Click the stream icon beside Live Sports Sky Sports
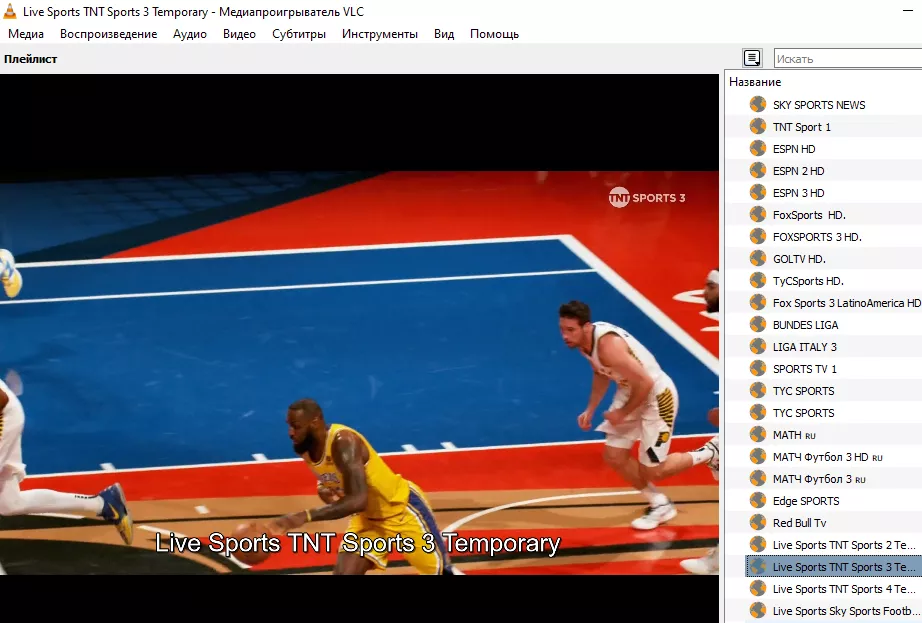Viewport: 922px width, 623px height. (x=758, y=611)
